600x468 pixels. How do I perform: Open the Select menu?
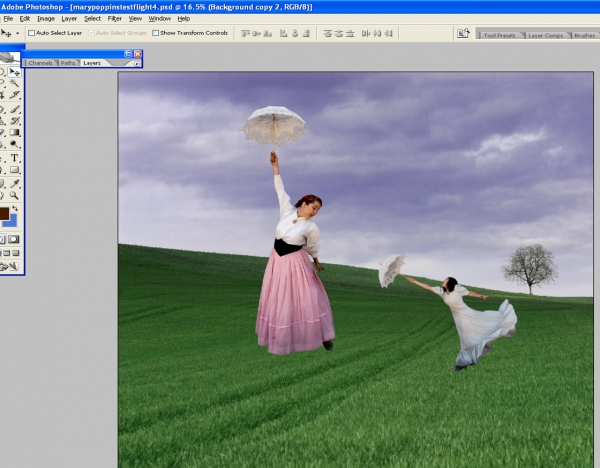[93, 19]
